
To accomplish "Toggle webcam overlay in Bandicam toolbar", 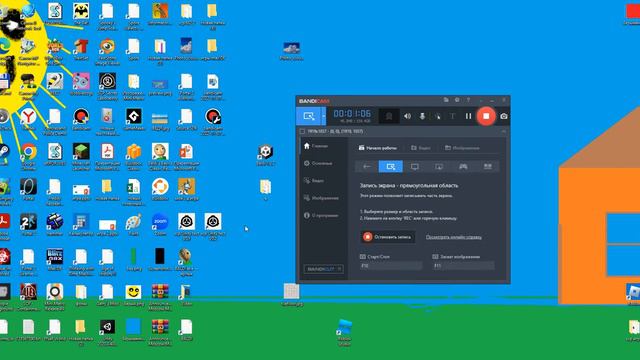I will (389, 116).
